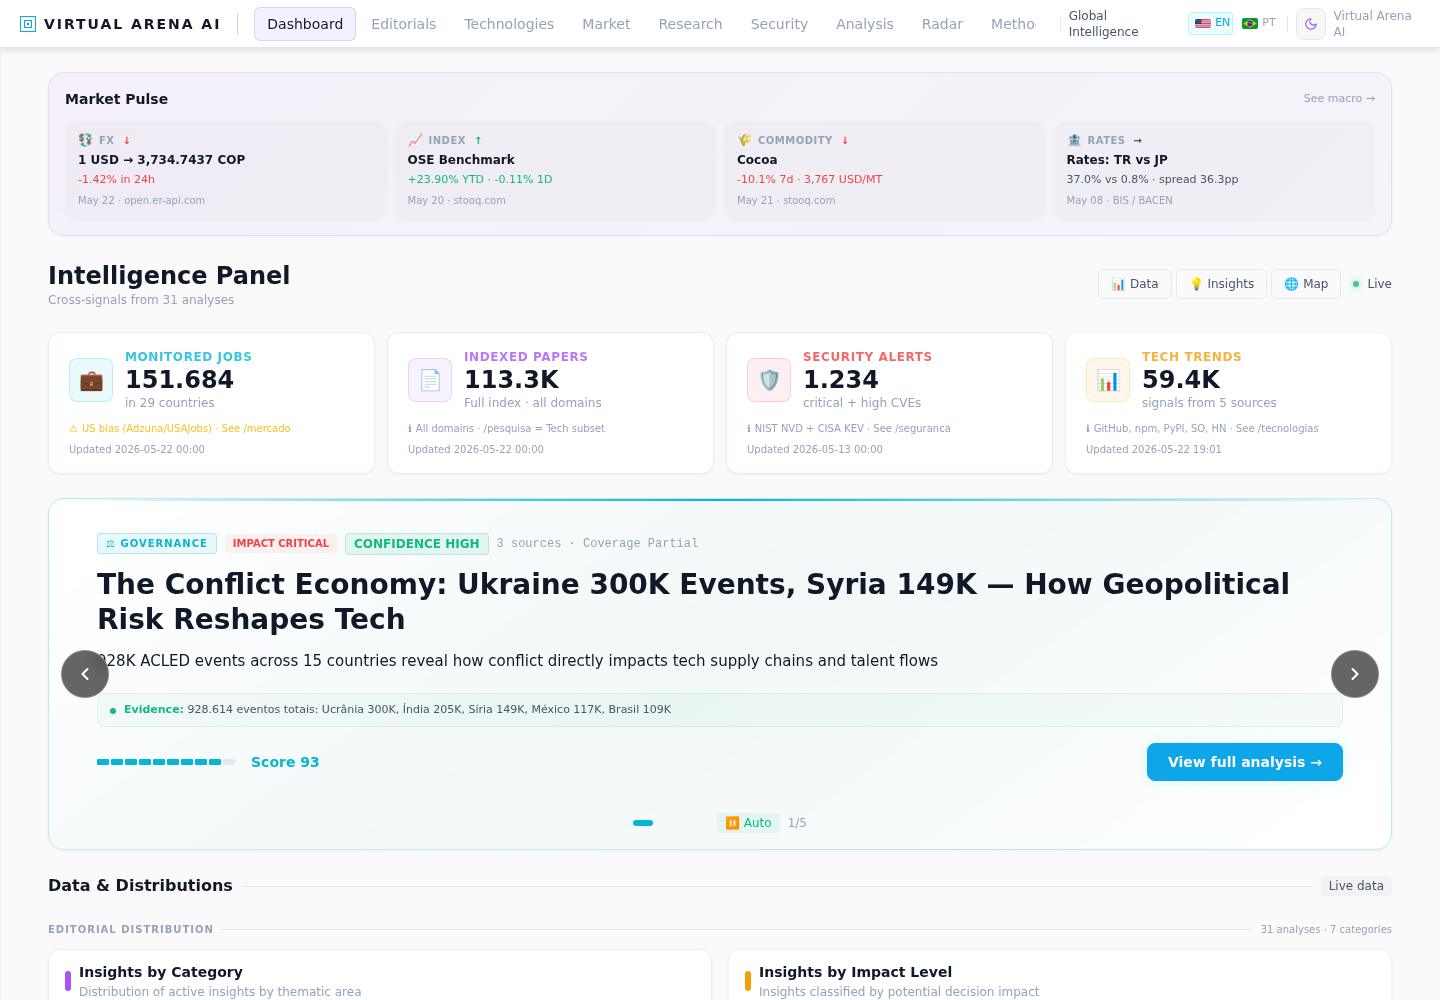Open the Rates: TR vs JP card
1440x1000 pixels.
1214,171
